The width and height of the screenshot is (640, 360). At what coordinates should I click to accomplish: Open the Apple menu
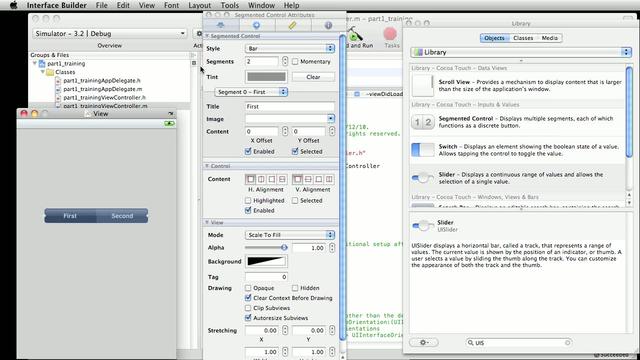click(13, 5)
